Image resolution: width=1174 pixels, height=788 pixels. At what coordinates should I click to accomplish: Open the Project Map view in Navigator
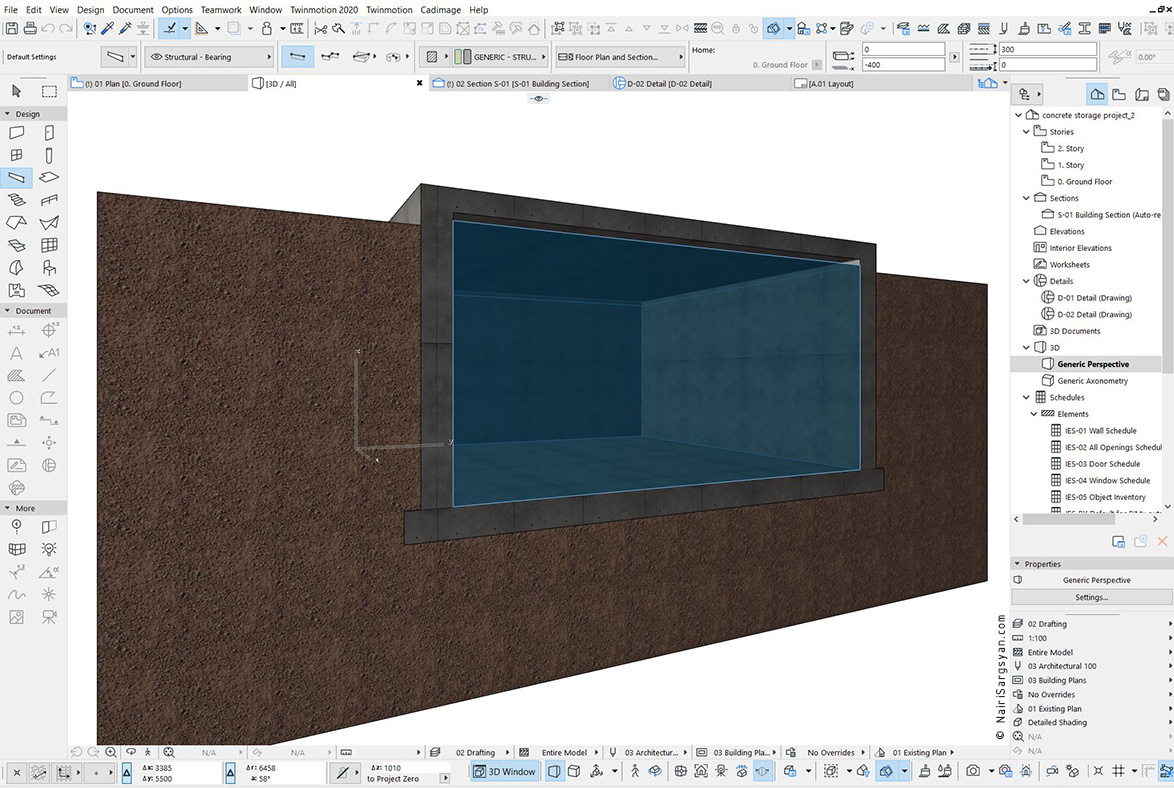1098,94
